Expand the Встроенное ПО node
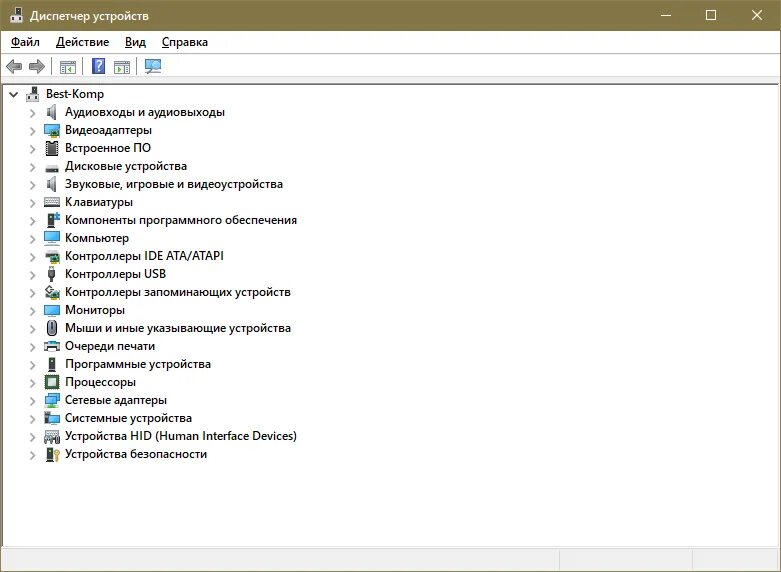781x572 pixels. pyautogui.click(x=32, y=149)
